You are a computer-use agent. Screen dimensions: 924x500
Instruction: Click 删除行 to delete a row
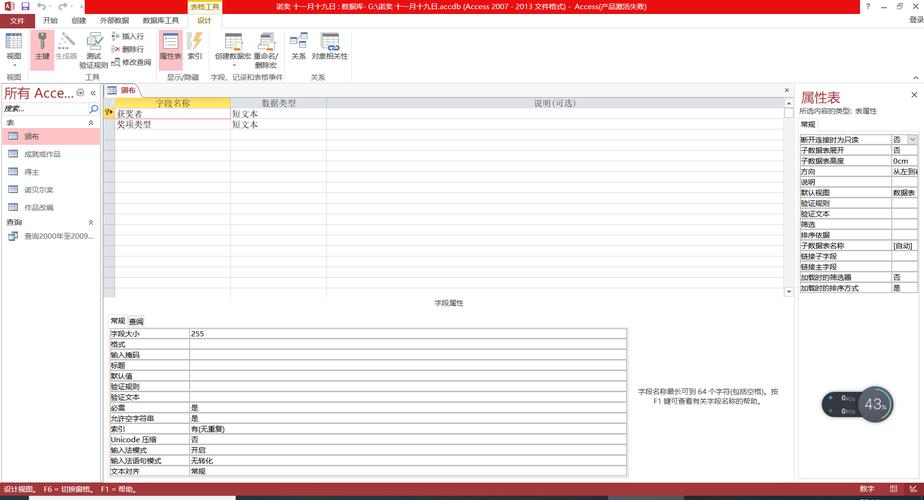click(x=127, y=50)
